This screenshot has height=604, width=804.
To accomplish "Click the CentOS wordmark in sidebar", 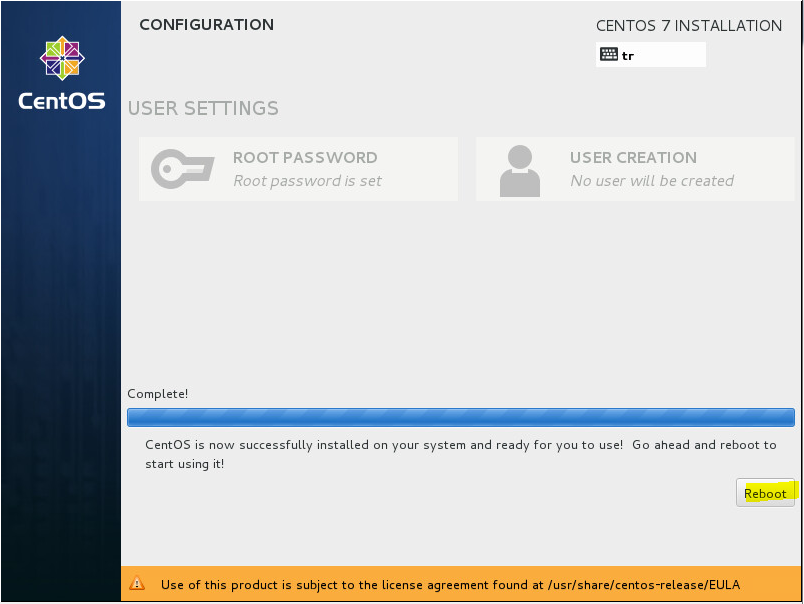I will point(62,100).
